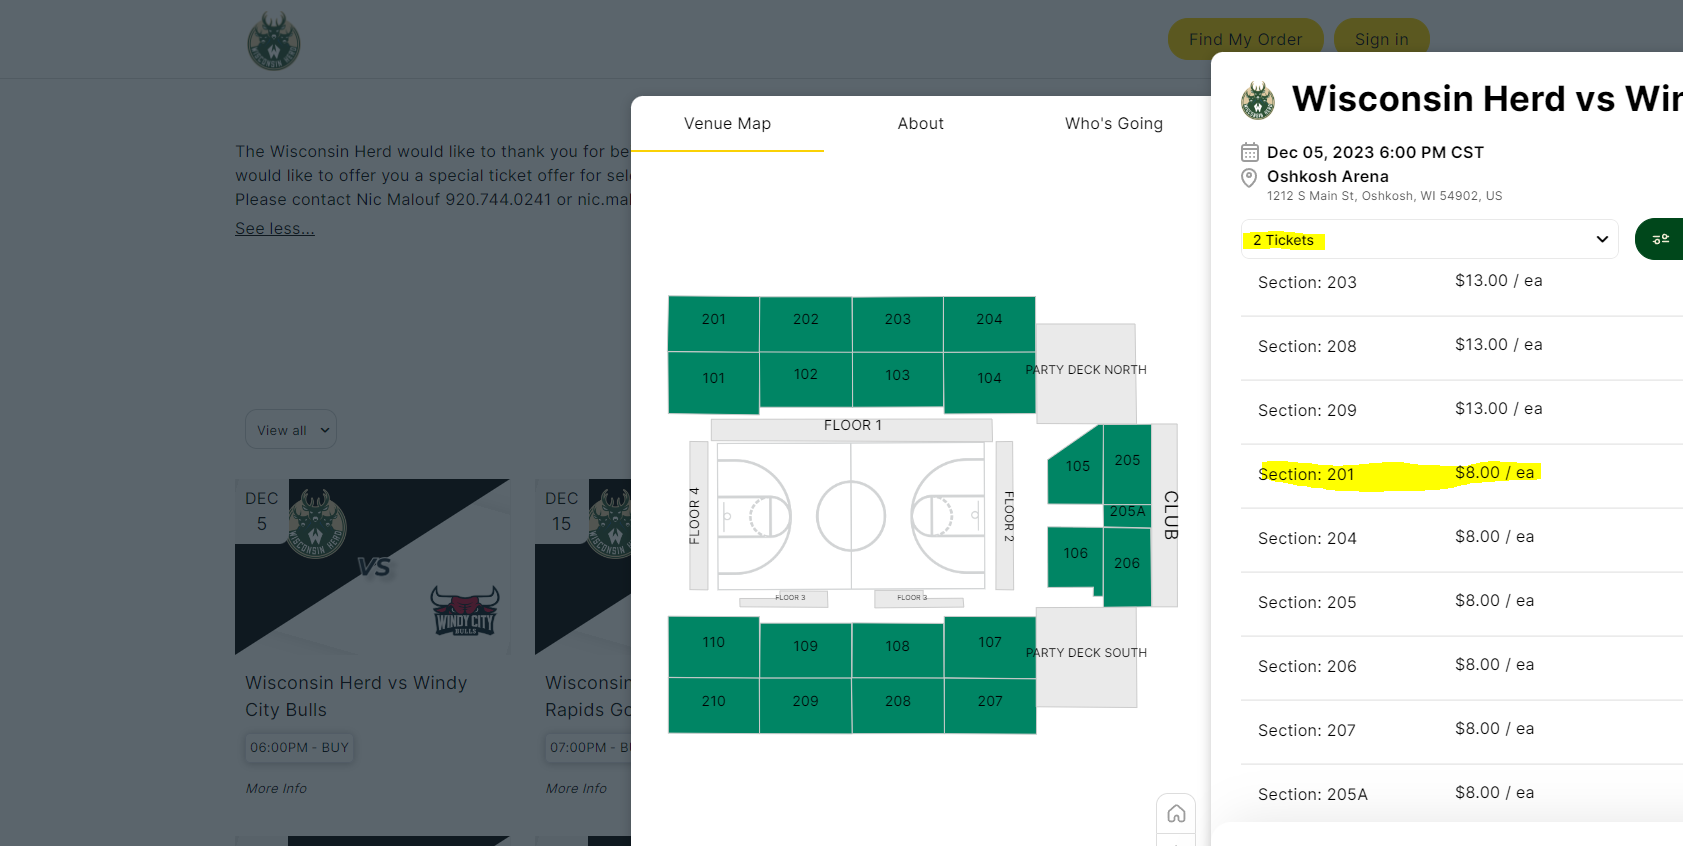Expand the View all dropdown
1683x846 pixels.
point(291,430)
